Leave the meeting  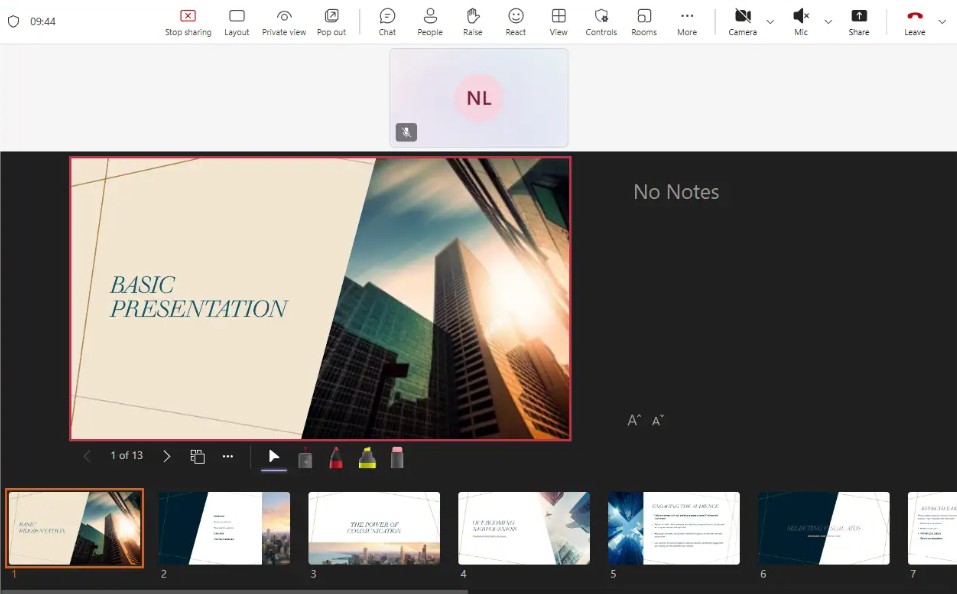[x=914, y=21]
